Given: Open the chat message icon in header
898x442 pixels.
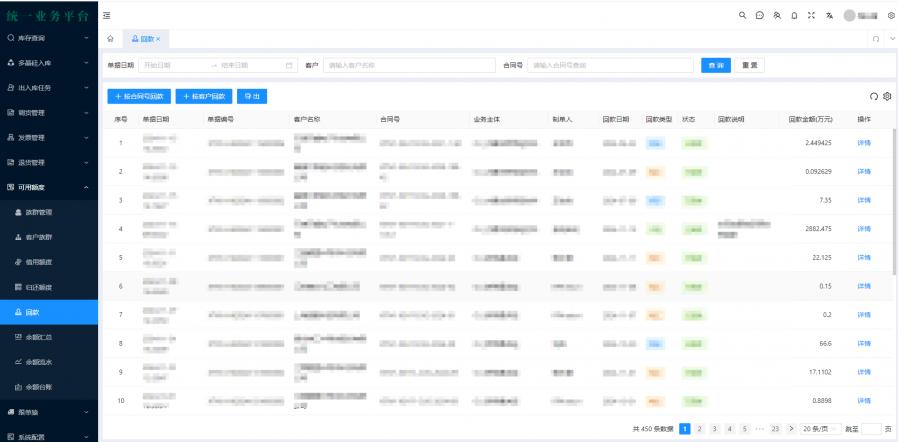Looking at the screenshot, I should [758, 15].
